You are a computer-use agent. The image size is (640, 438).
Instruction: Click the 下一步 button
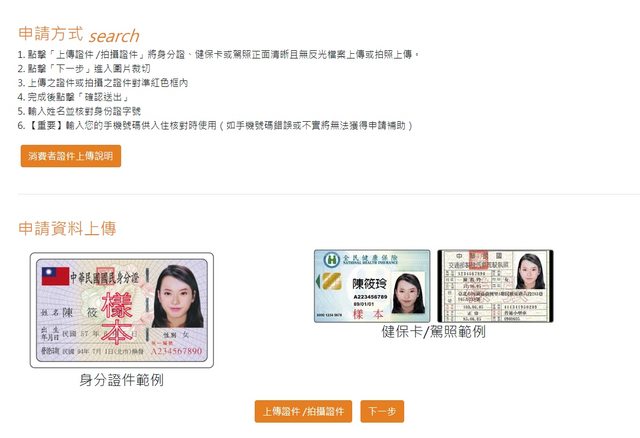click(x=382, y=411)
